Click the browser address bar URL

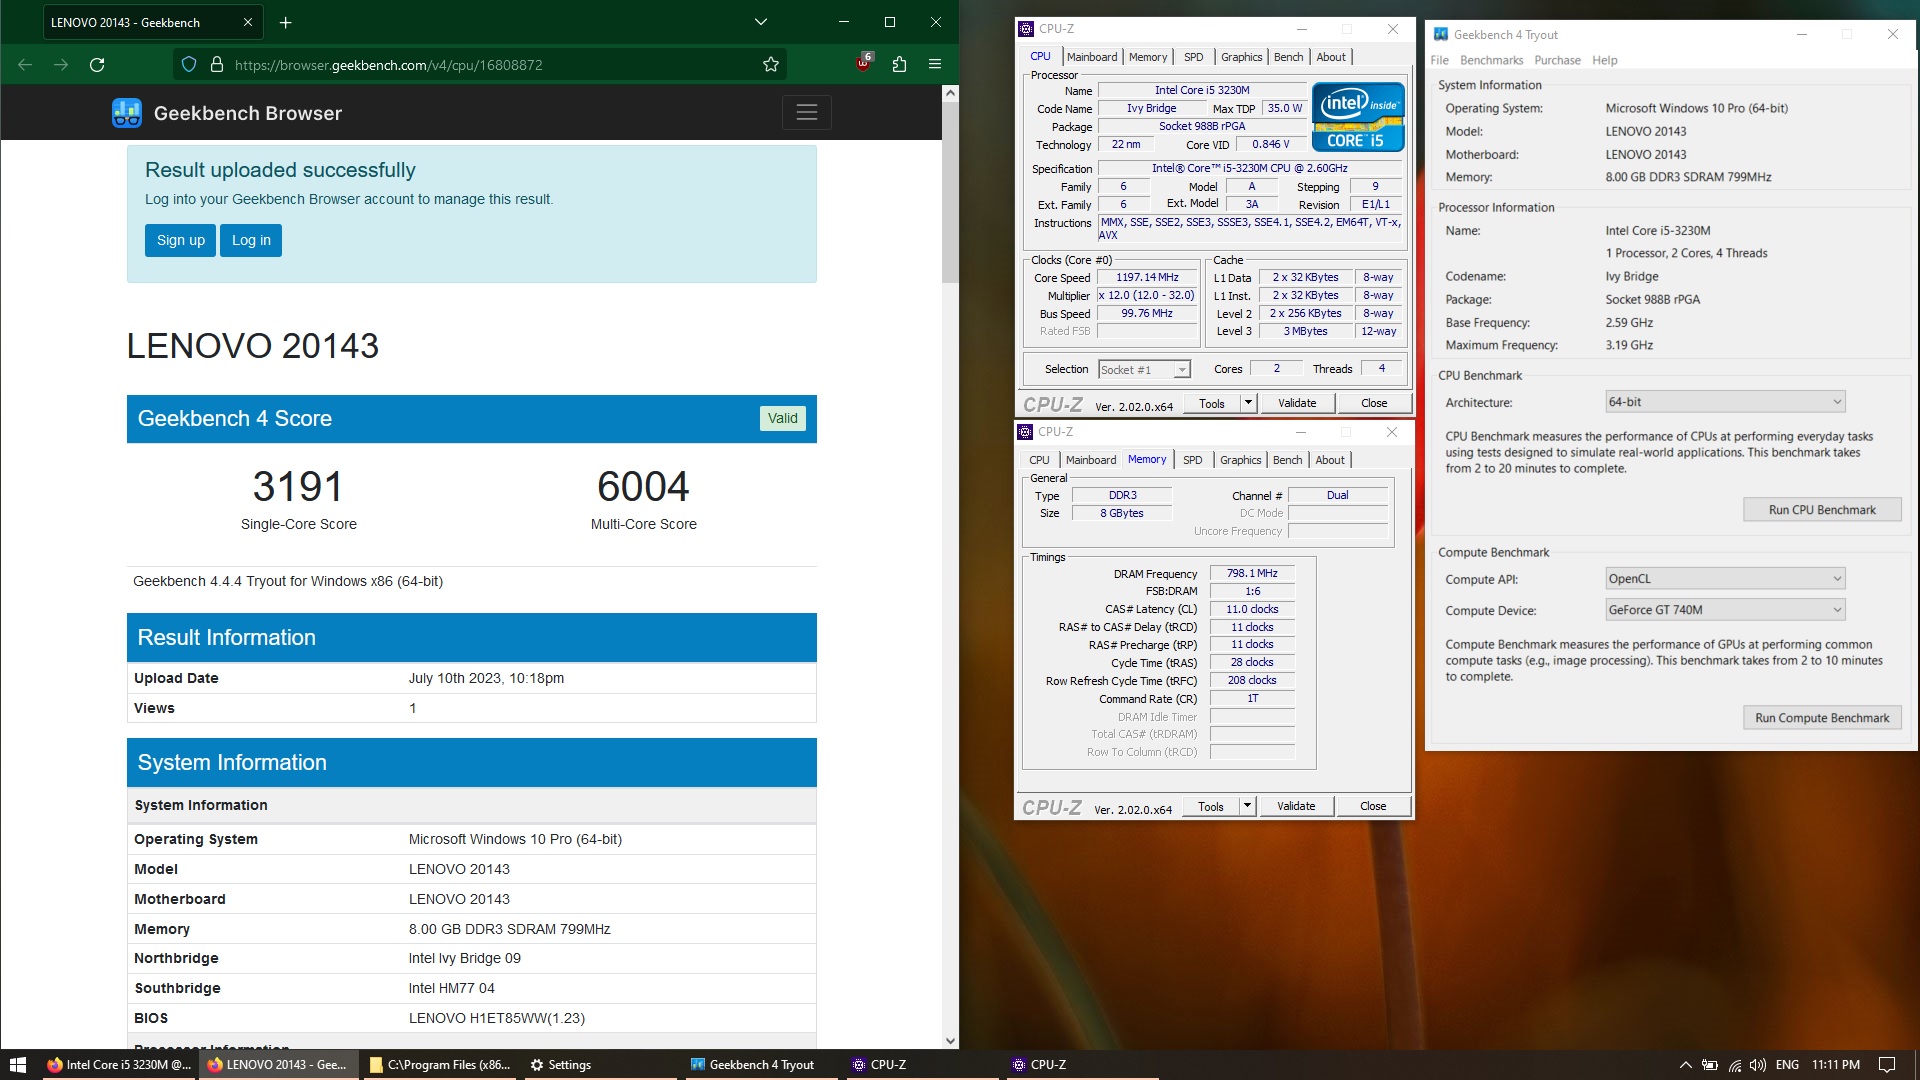pos(389,65)
